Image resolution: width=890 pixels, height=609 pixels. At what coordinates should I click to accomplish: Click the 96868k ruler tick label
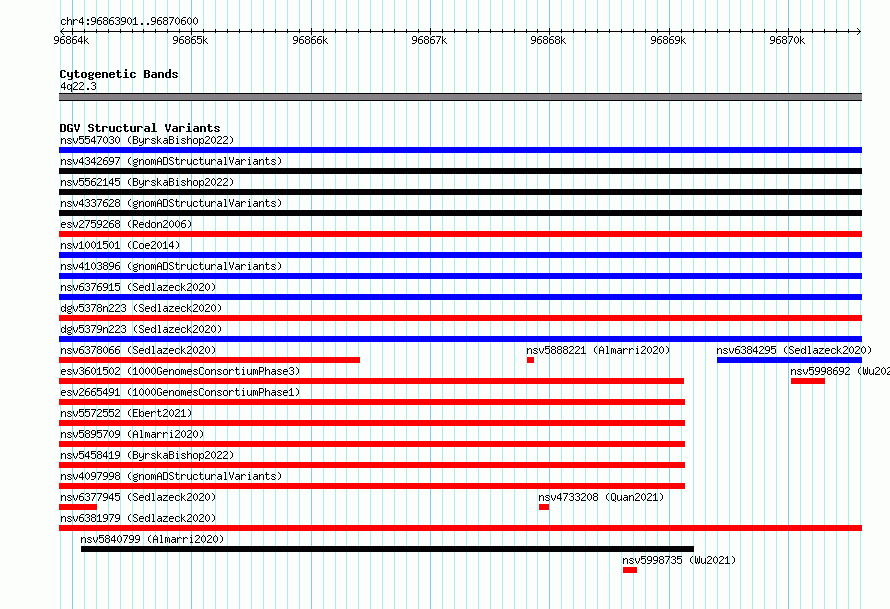click(x=548, y=40)
